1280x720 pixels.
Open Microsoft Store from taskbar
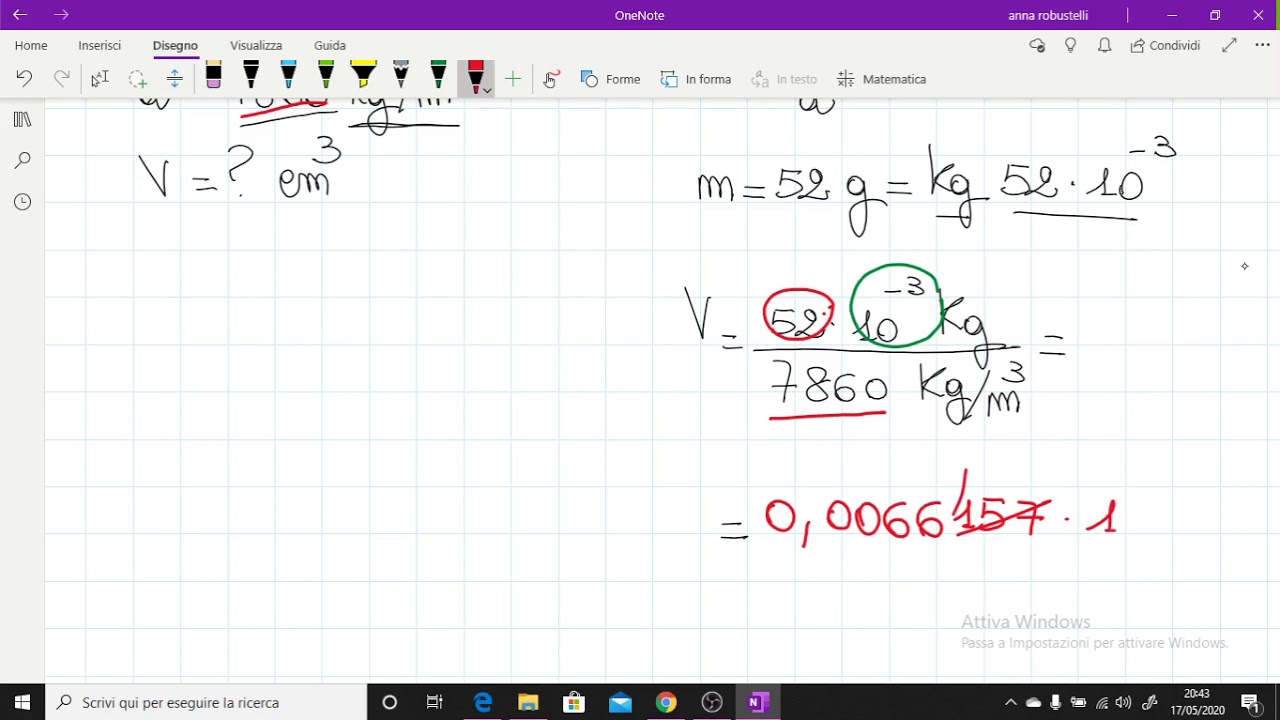(x=574, y=702)
